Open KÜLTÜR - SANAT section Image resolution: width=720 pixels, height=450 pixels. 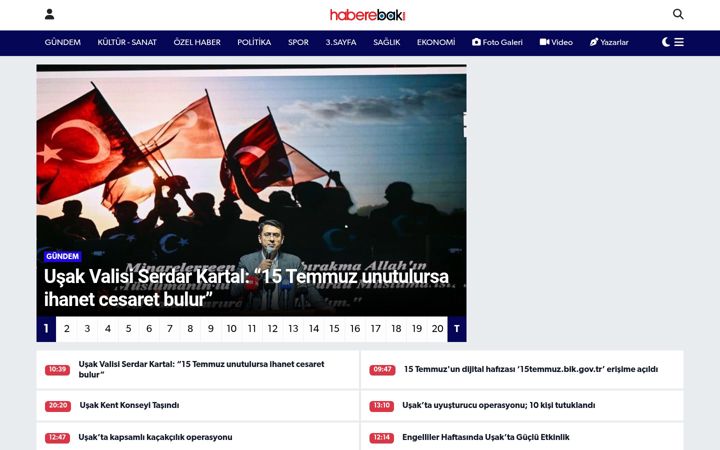pyautogui.click(x=127, y=42)
